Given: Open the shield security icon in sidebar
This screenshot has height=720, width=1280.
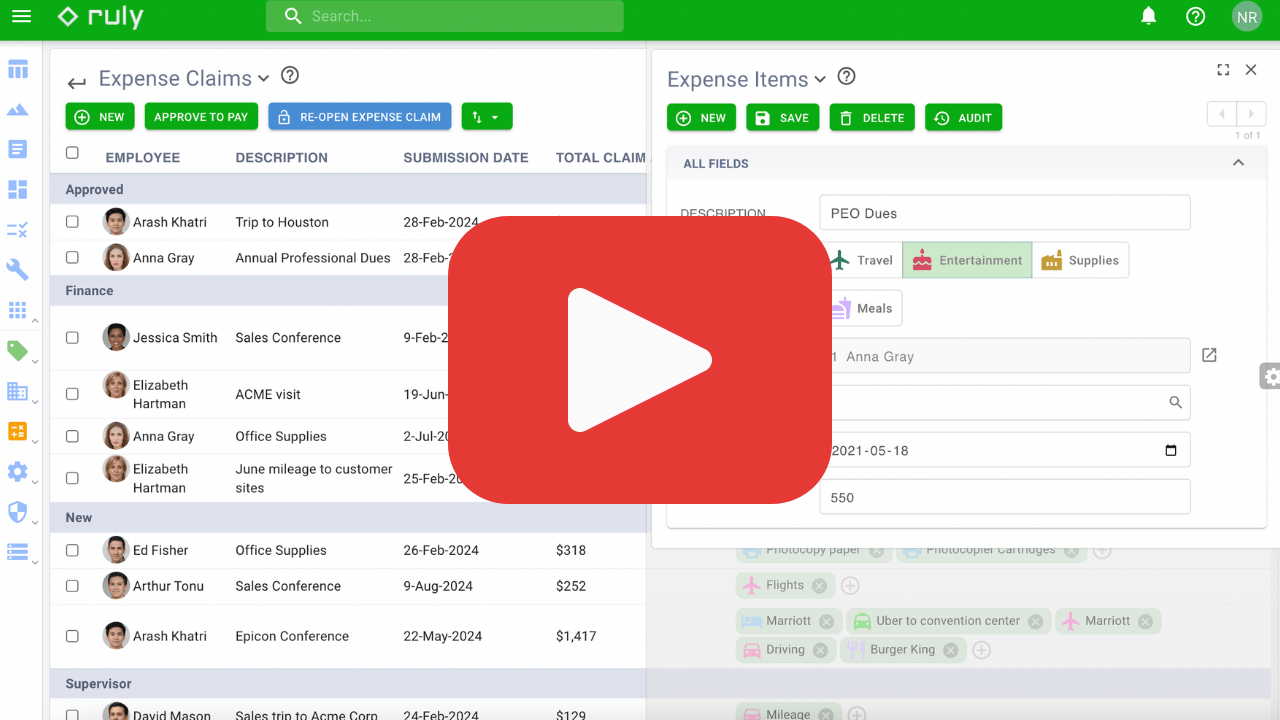Looking at the screenshot, I should [x=18, y=512].
